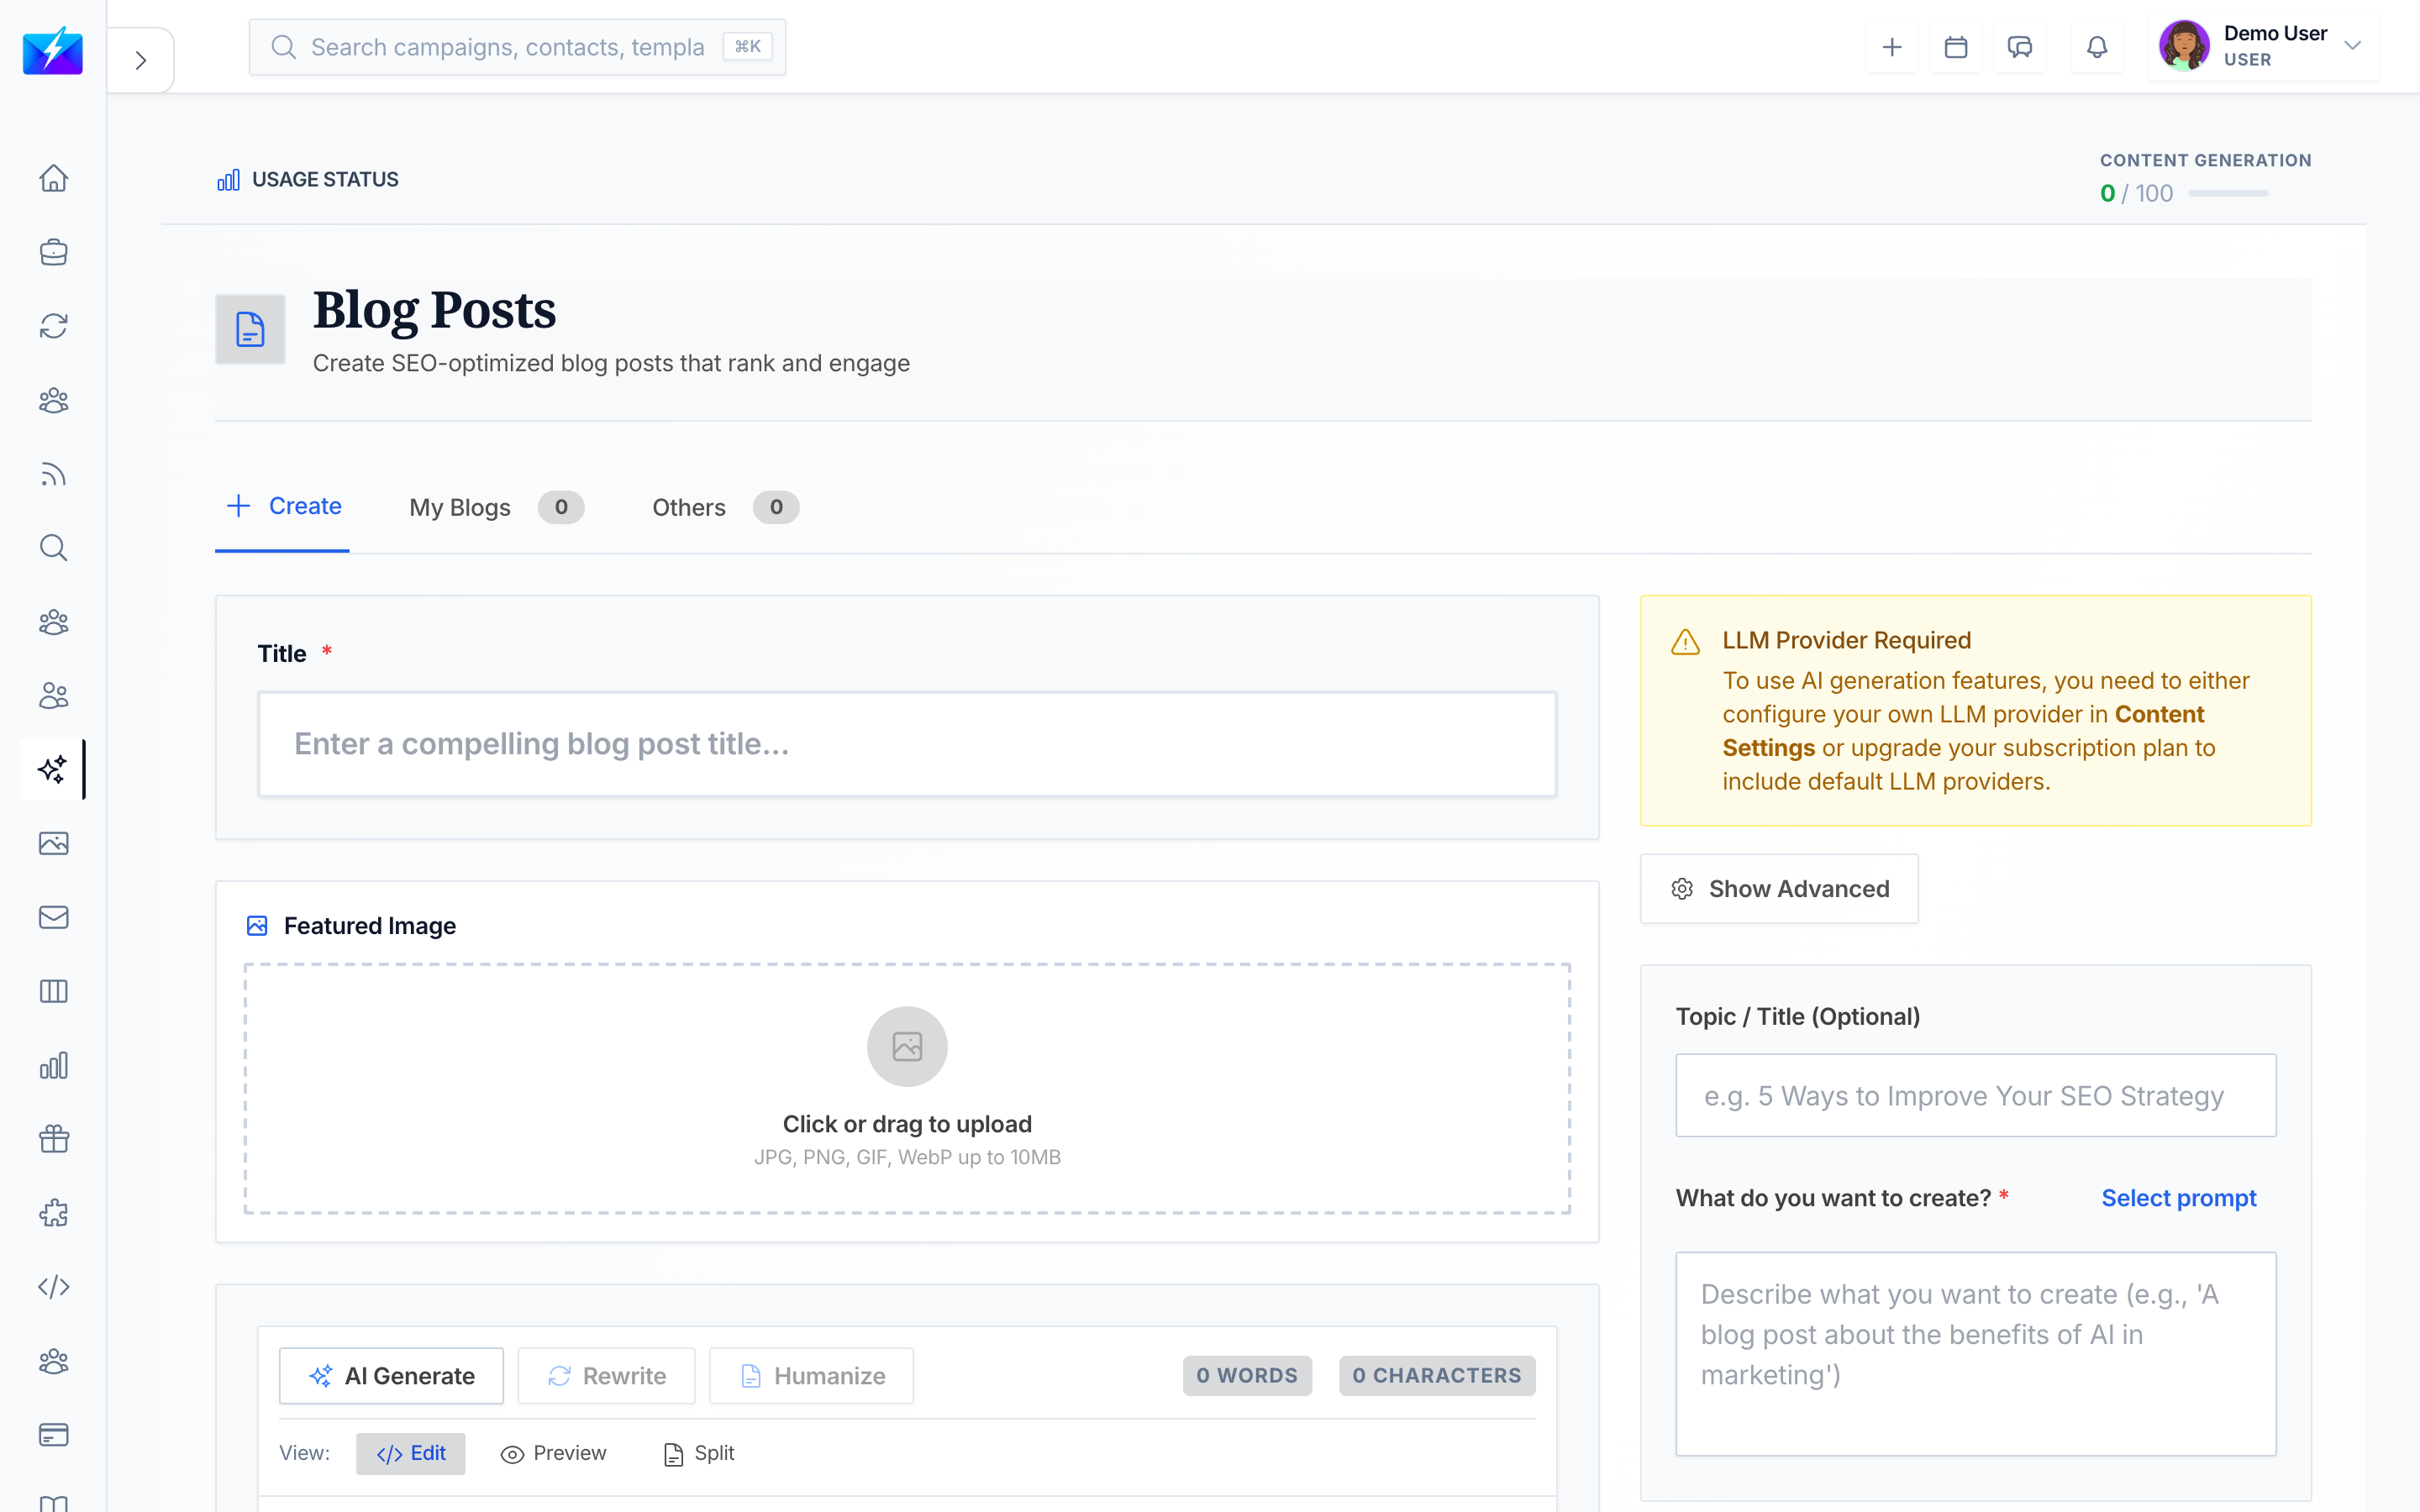Click the featured image upload drop zone
The height and width of the screenshot is (1512, 2420).
(x=907, y=1088)
